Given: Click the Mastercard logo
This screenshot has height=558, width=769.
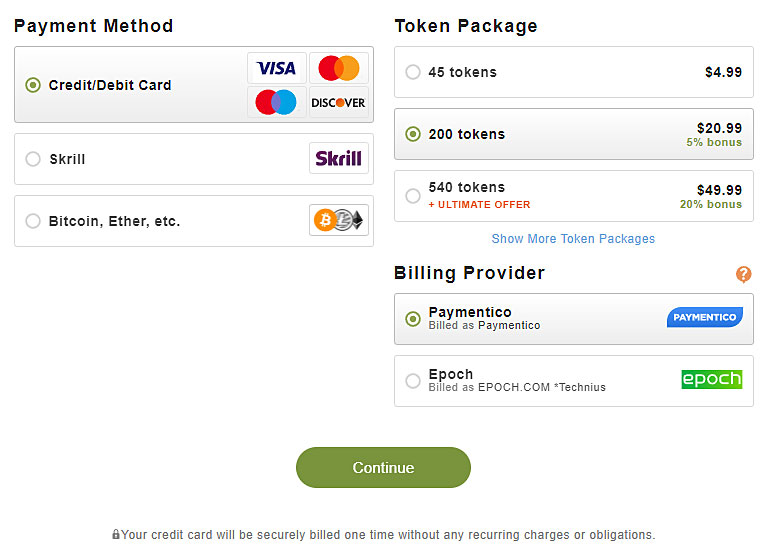Looking at the screenshot, I should [339, 68].
